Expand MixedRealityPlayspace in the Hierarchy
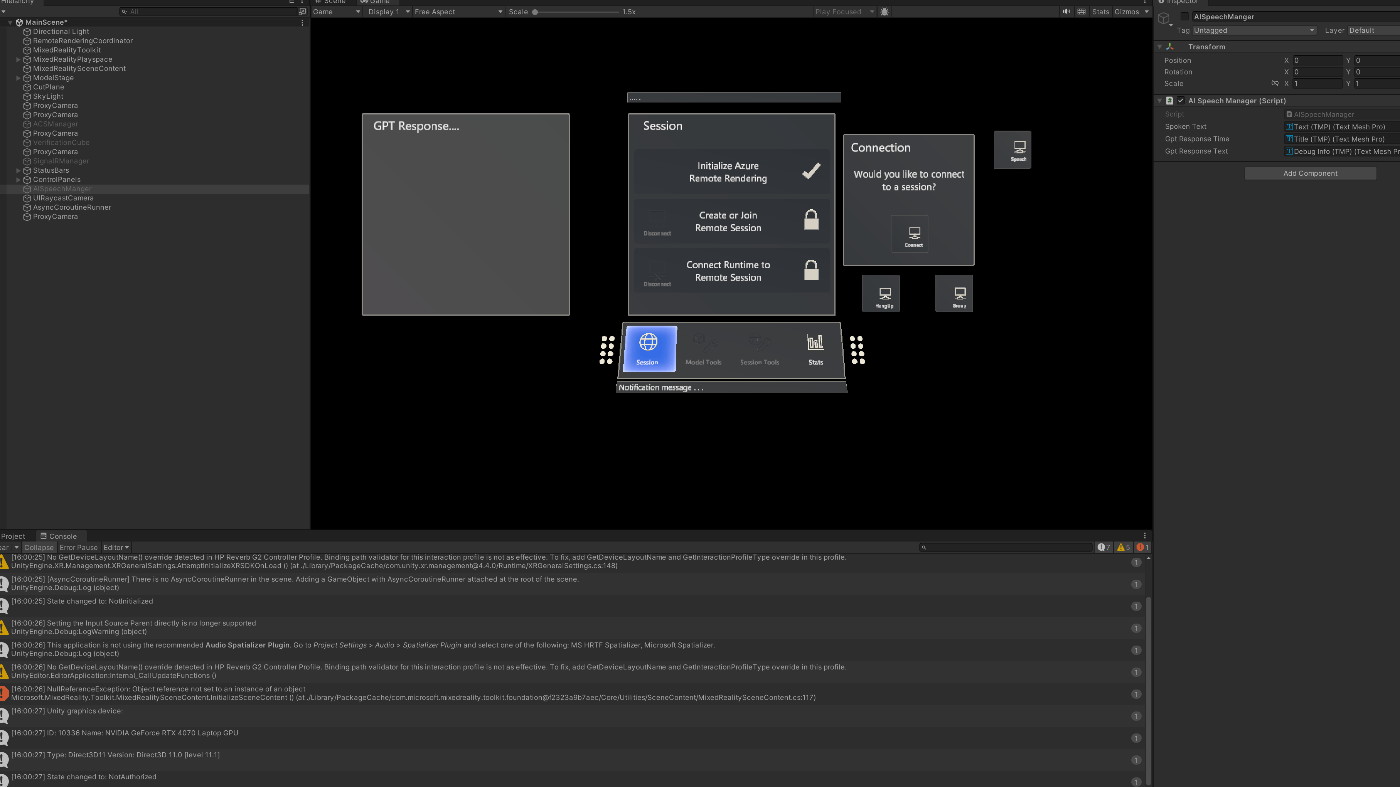This screenshot has height=787, width=1400. (18, 59)
